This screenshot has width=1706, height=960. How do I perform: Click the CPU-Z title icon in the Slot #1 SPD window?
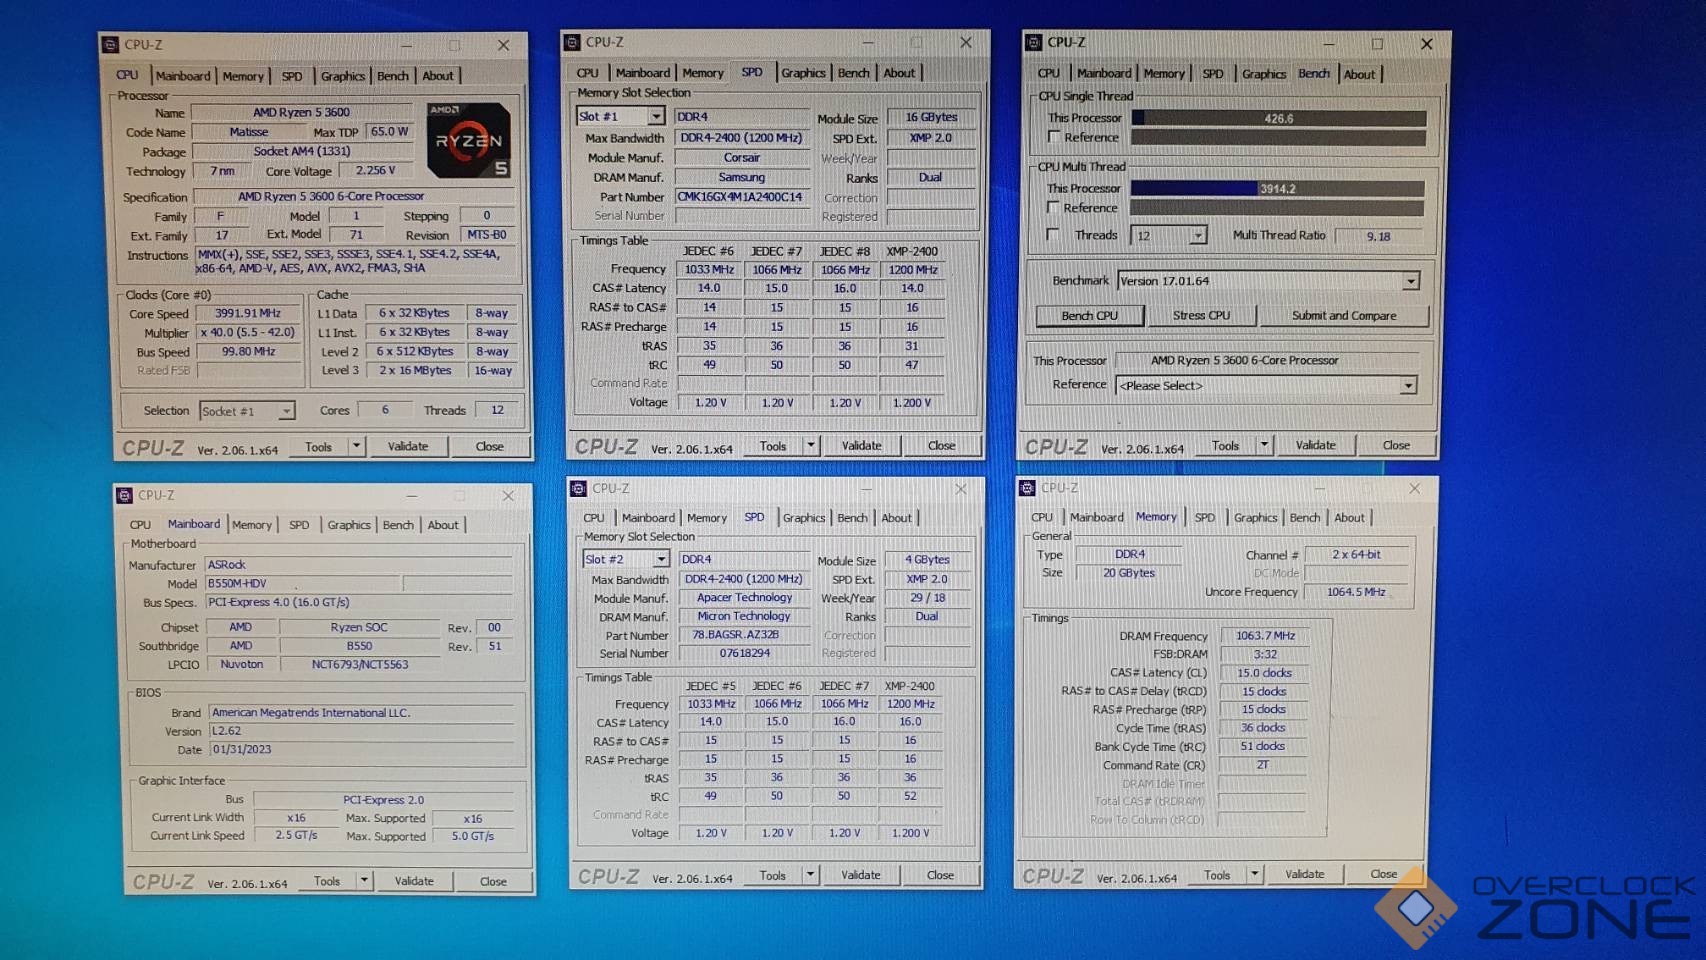click(x=573, y=42)
